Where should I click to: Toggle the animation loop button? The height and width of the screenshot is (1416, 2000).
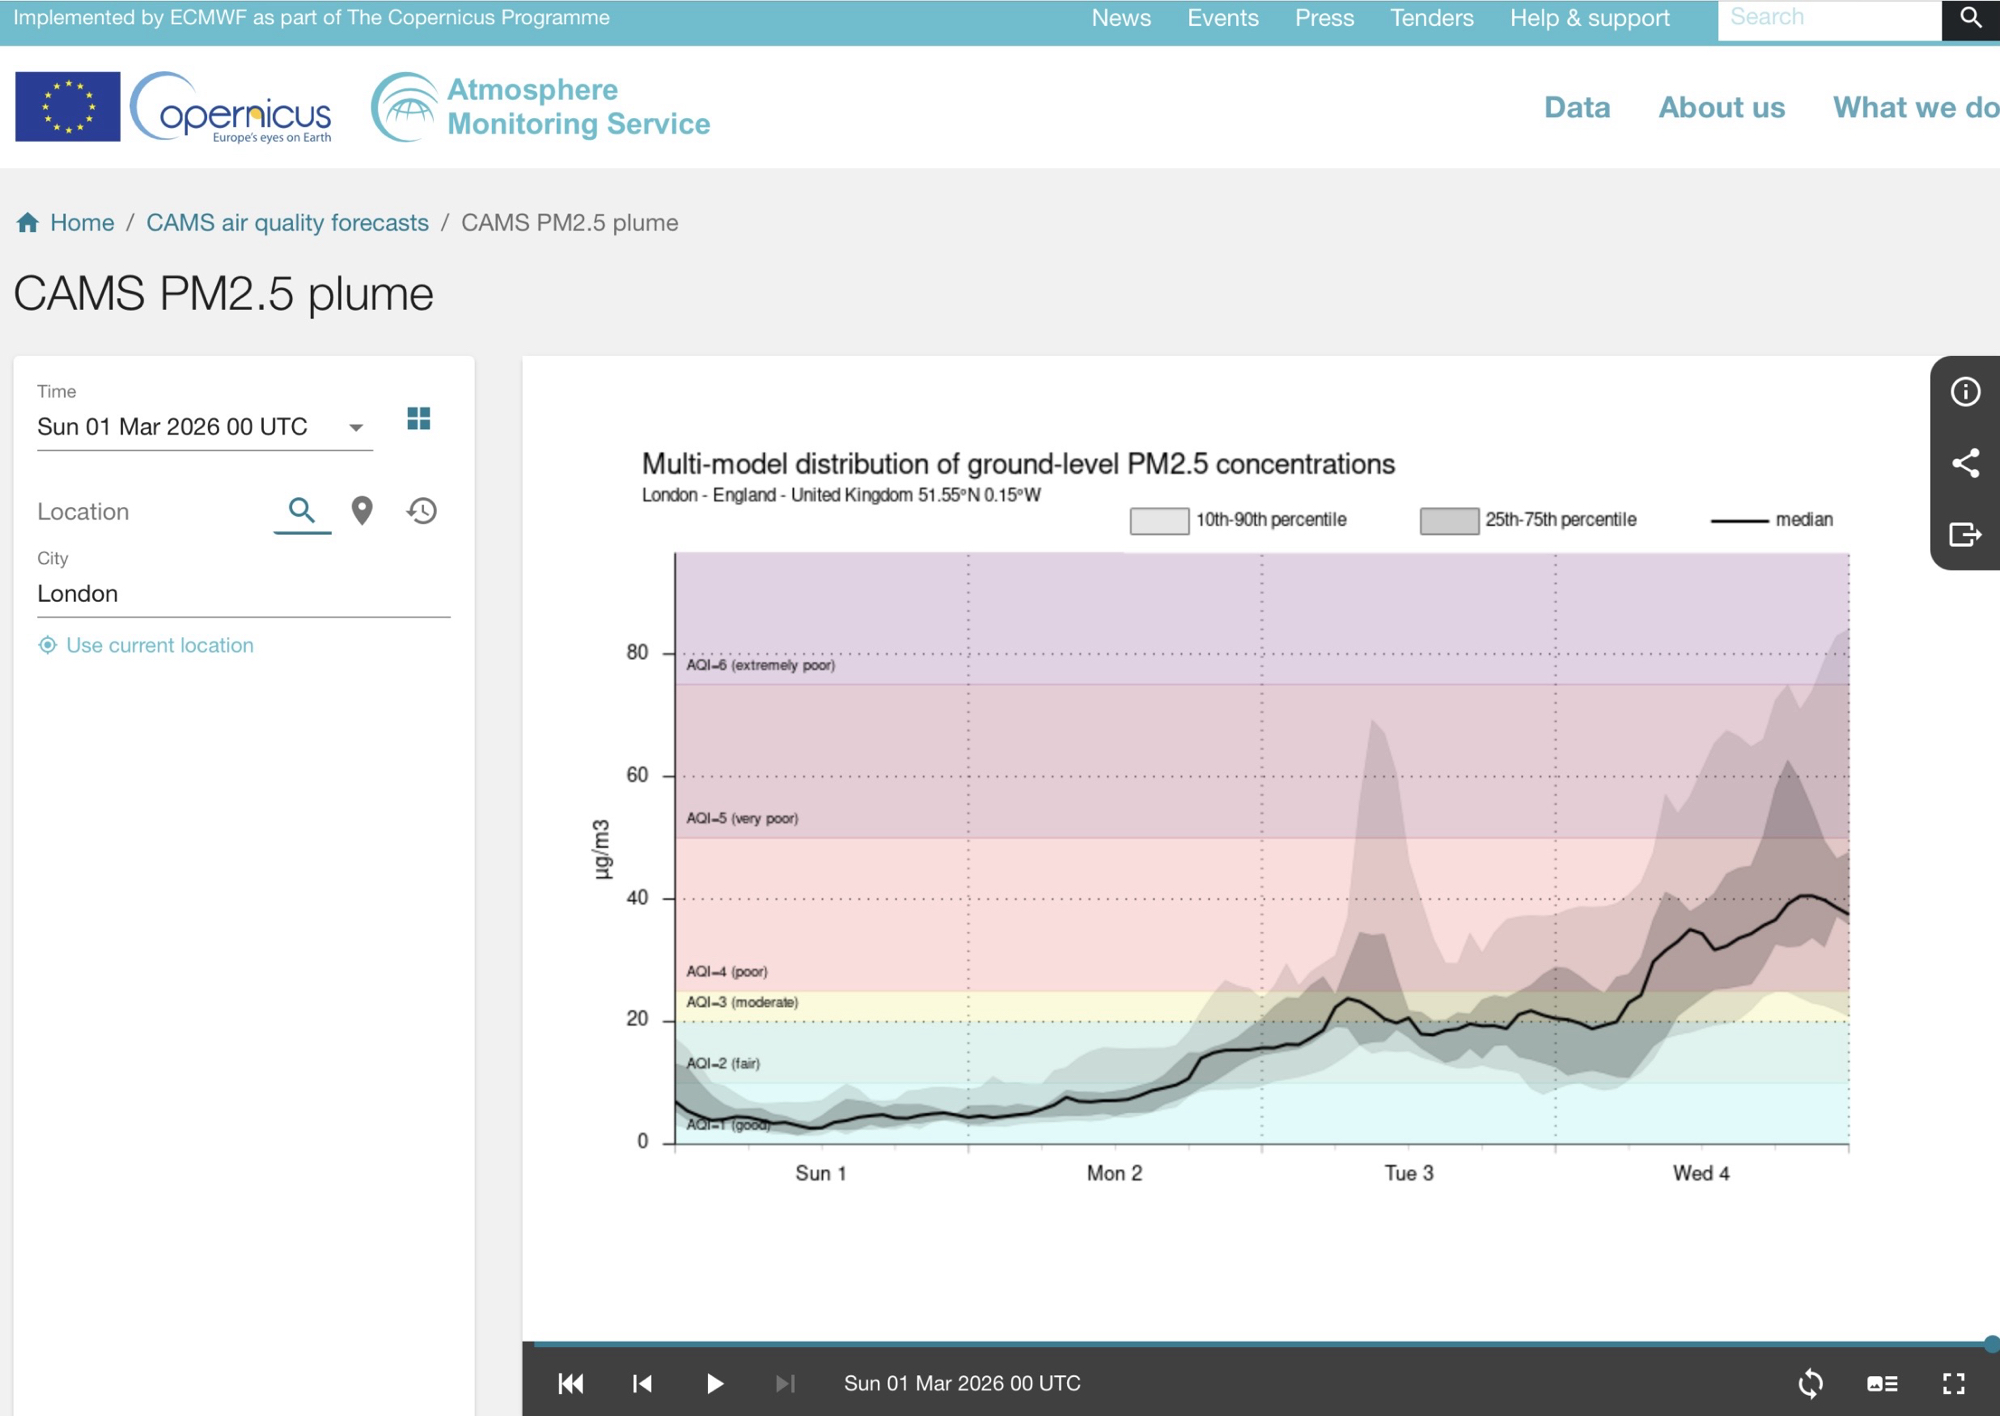pyautogui.click(x=1810, y=1383)
